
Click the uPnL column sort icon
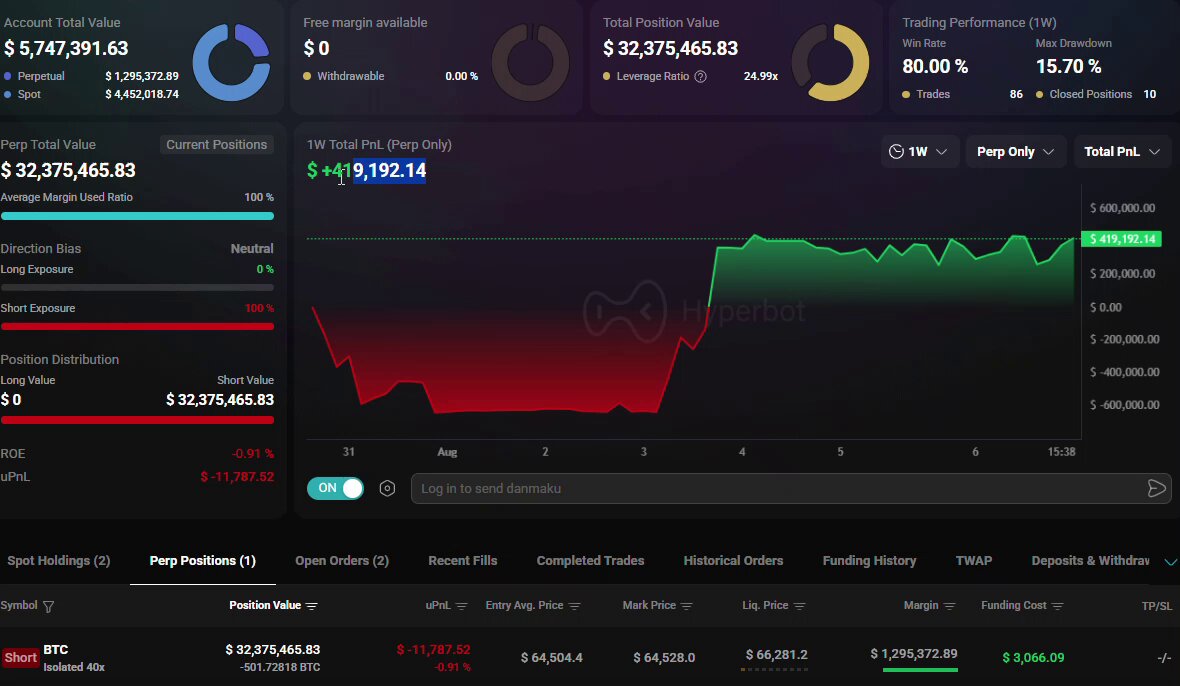click(x=461, y=606)
